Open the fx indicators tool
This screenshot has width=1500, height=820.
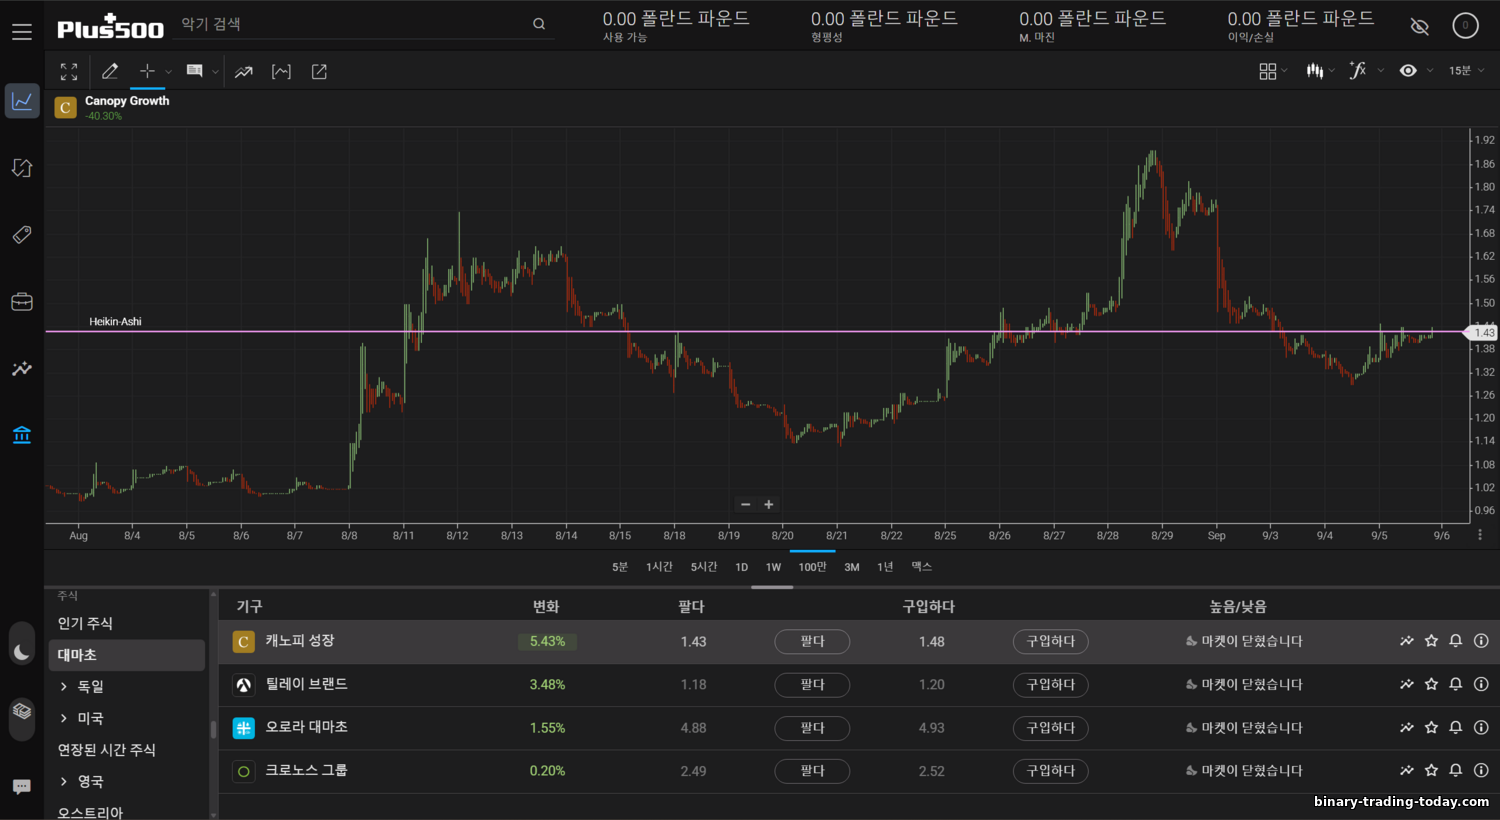pos(1358,70)
